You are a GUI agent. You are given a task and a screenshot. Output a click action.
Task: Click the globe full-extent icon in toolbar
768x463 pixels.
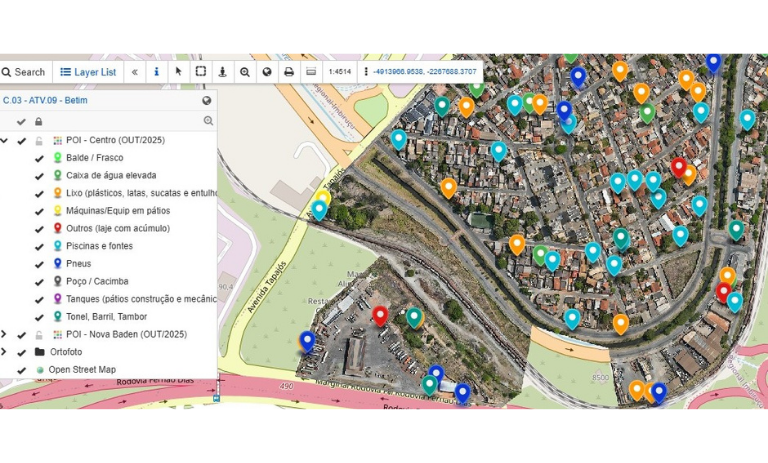[x=267, y=72]
